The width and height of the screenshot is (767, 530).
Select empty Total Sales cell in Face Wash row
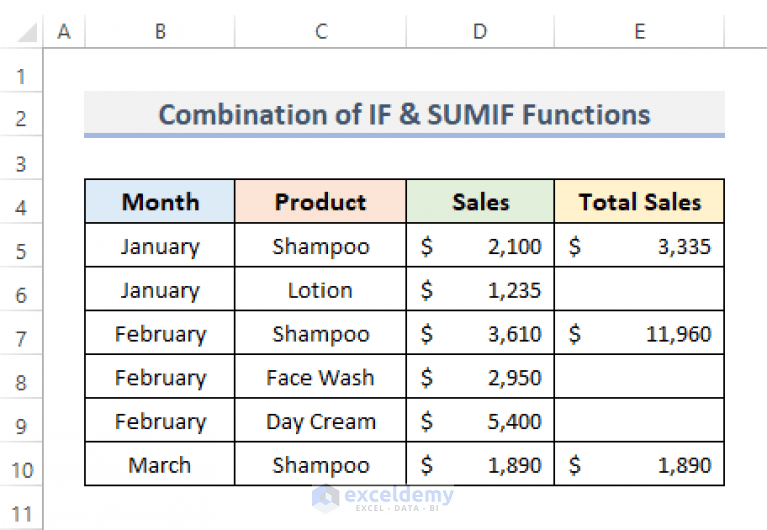[639, 376]
